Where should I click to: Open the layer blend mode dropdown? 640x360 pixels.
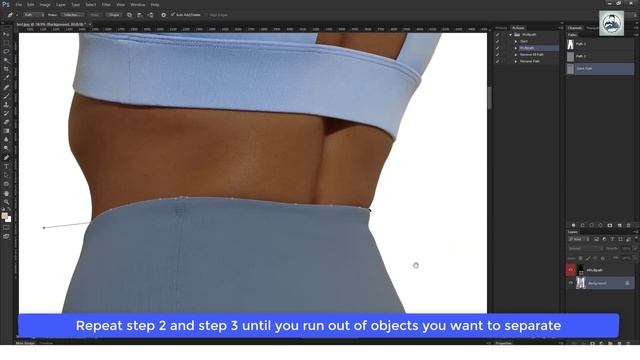point(585,248)
